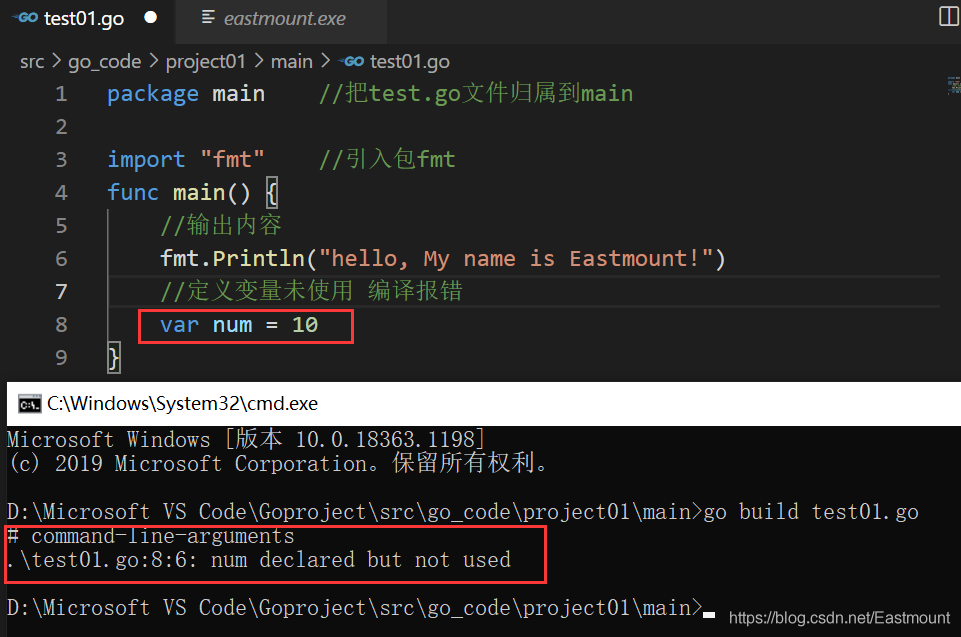Open the project01 breadcrumb

(205, 61)
